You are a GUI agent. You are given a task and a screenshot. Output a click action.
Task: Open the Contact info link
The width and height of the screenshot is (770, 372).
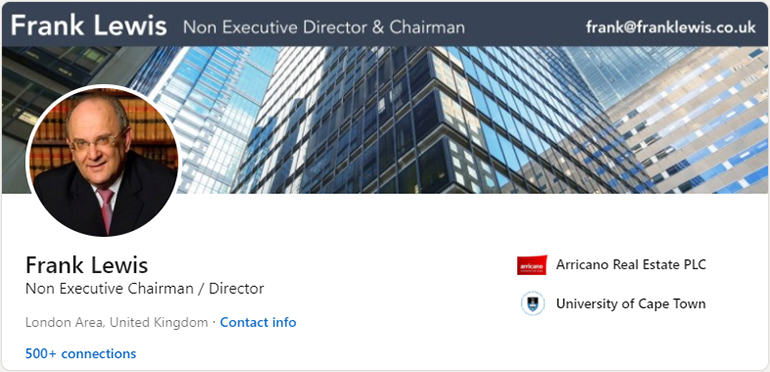pyautogui.click(x=258, y=322)
